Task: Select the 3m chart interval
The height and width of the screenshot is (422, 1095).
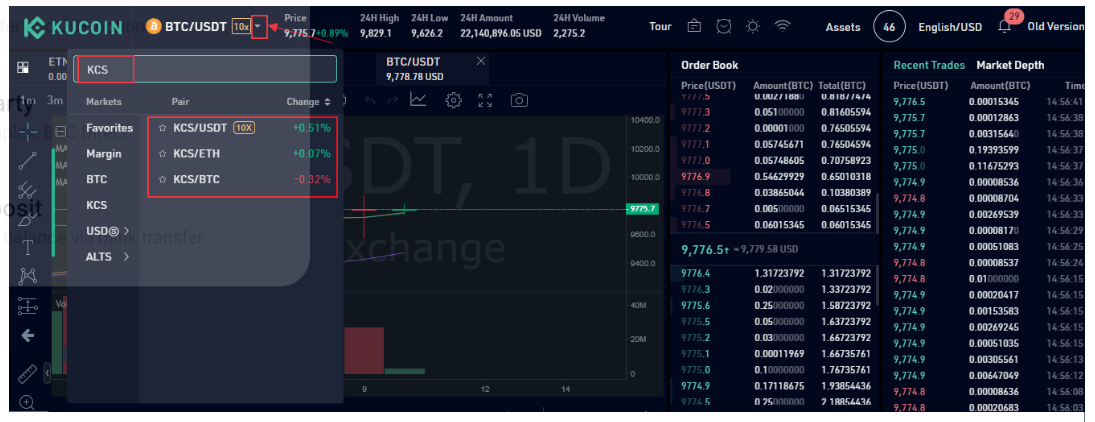Action: point(54,100)
